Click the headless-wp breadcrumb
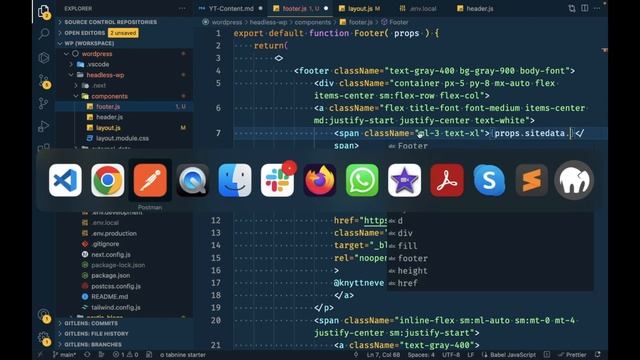640x360 pixels. (268, 22)
